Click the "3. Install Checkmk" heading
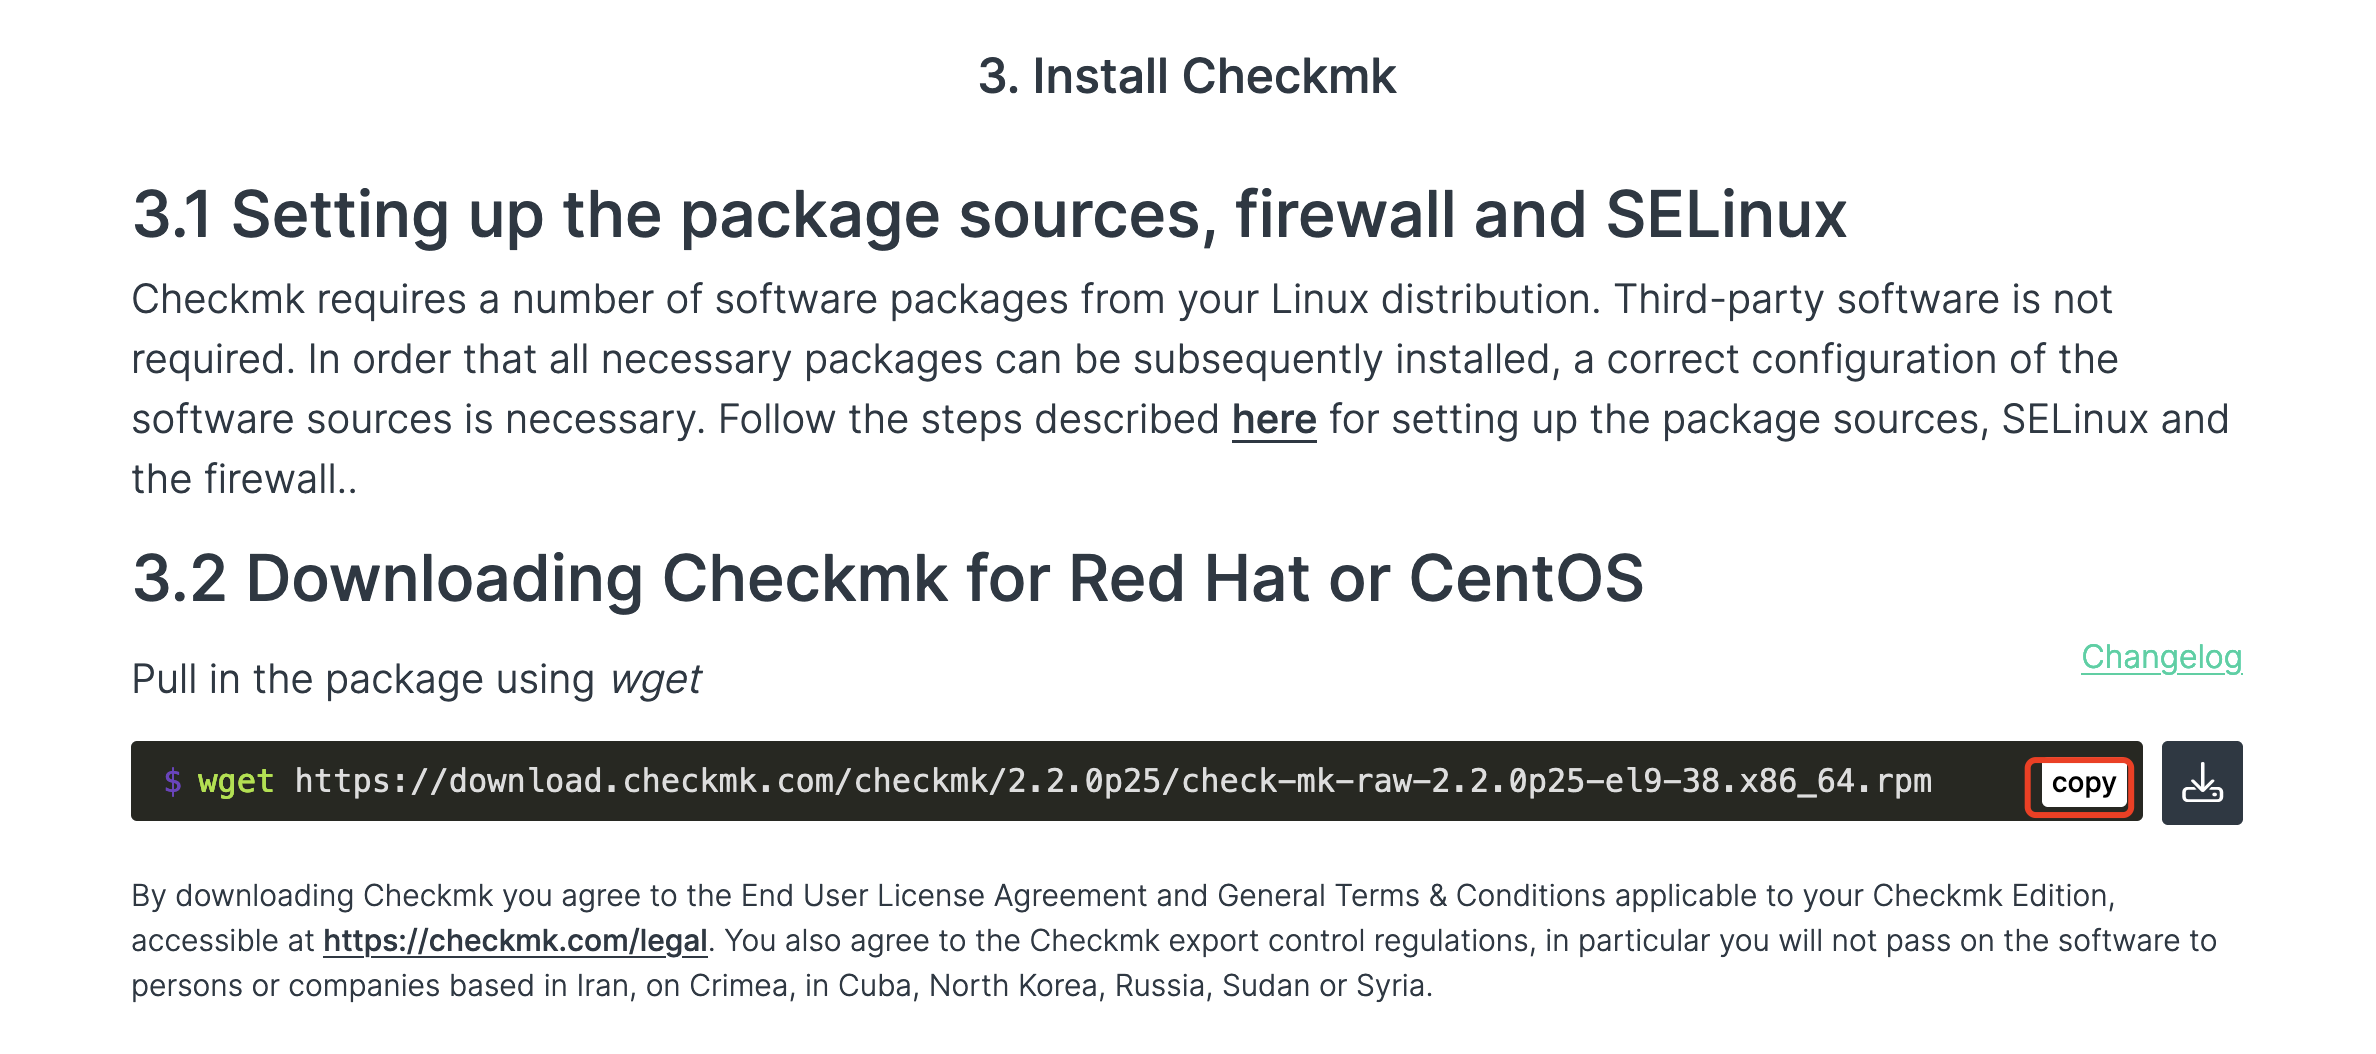The image size is (2376, 1054). pos(1186,75)
